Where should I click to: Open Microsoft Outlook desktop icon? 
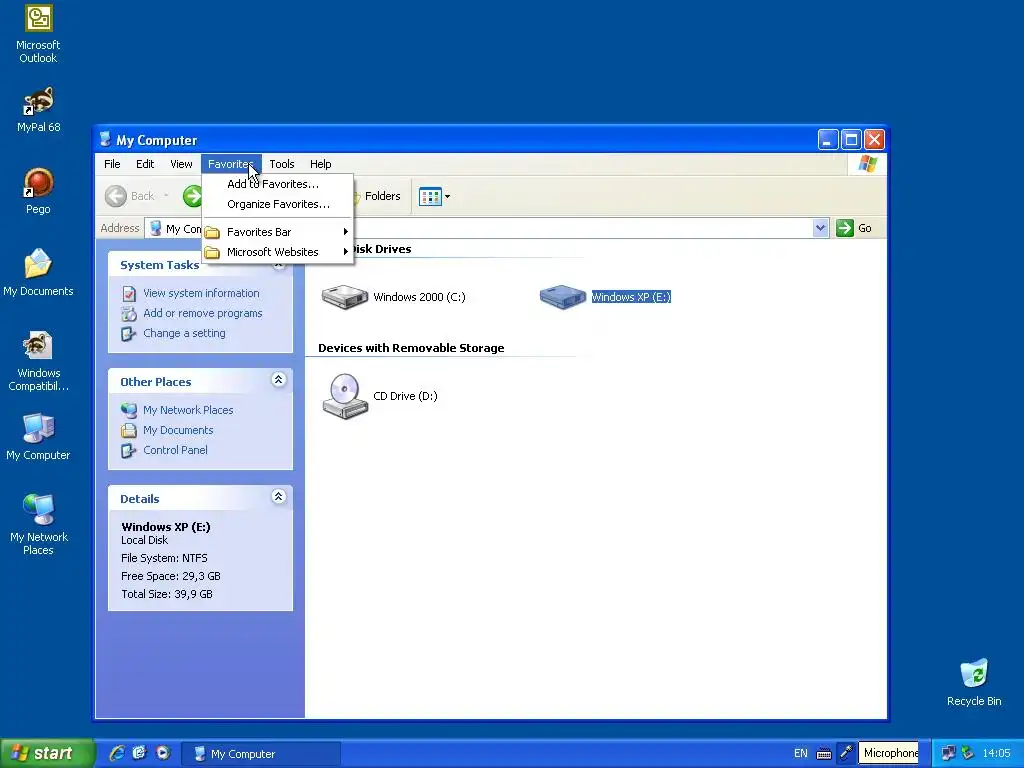tap(38, 34)
